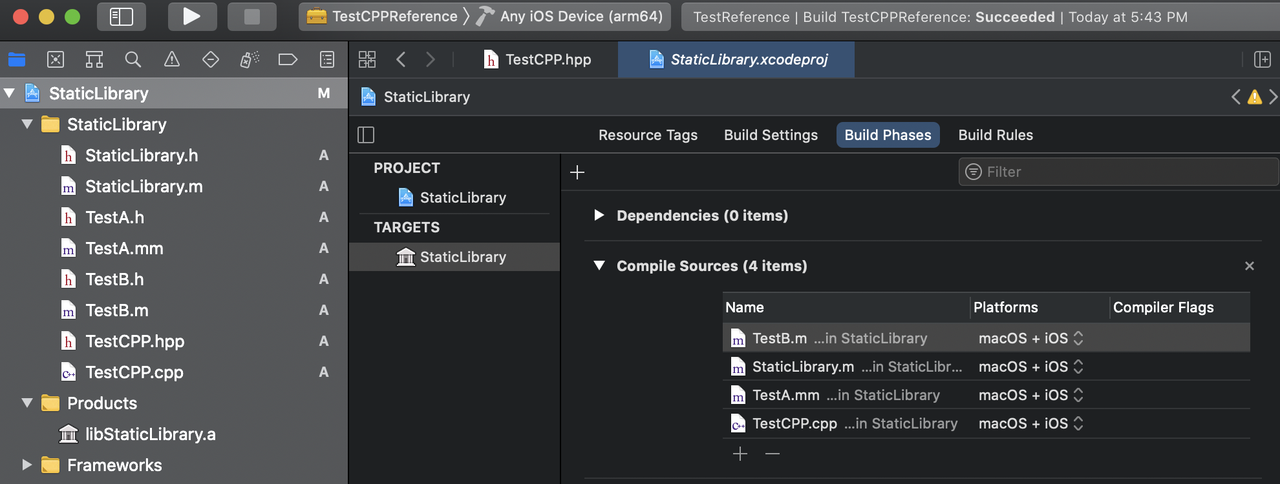This screenshot has height=484, width=1280.
Task: Click the Name column header
Action: pyautogui.click(x=846, y=307)
